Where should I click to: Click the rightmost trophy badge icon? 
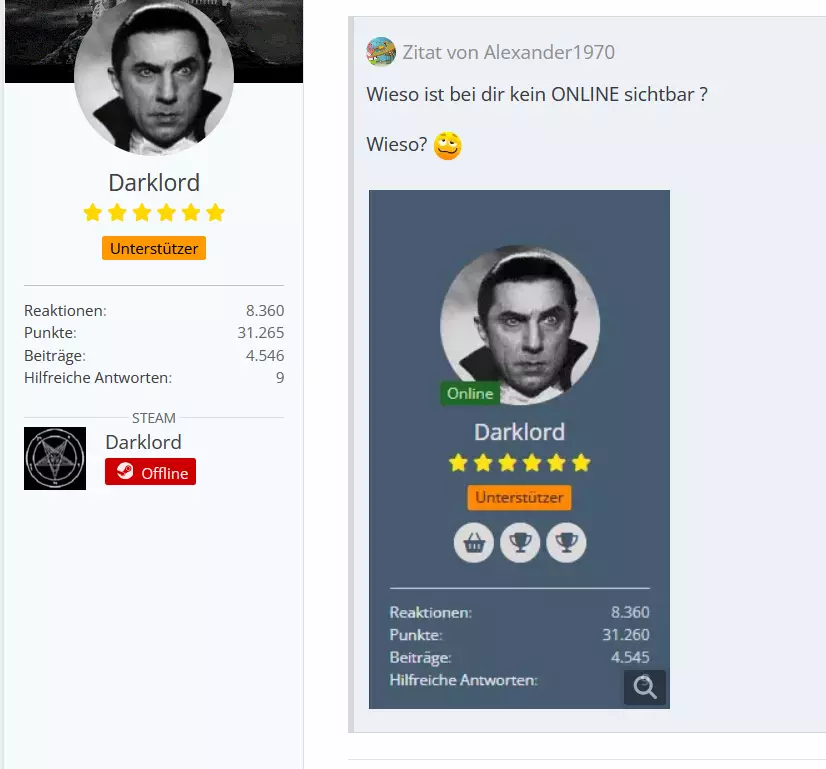click(x=566, y=543)
